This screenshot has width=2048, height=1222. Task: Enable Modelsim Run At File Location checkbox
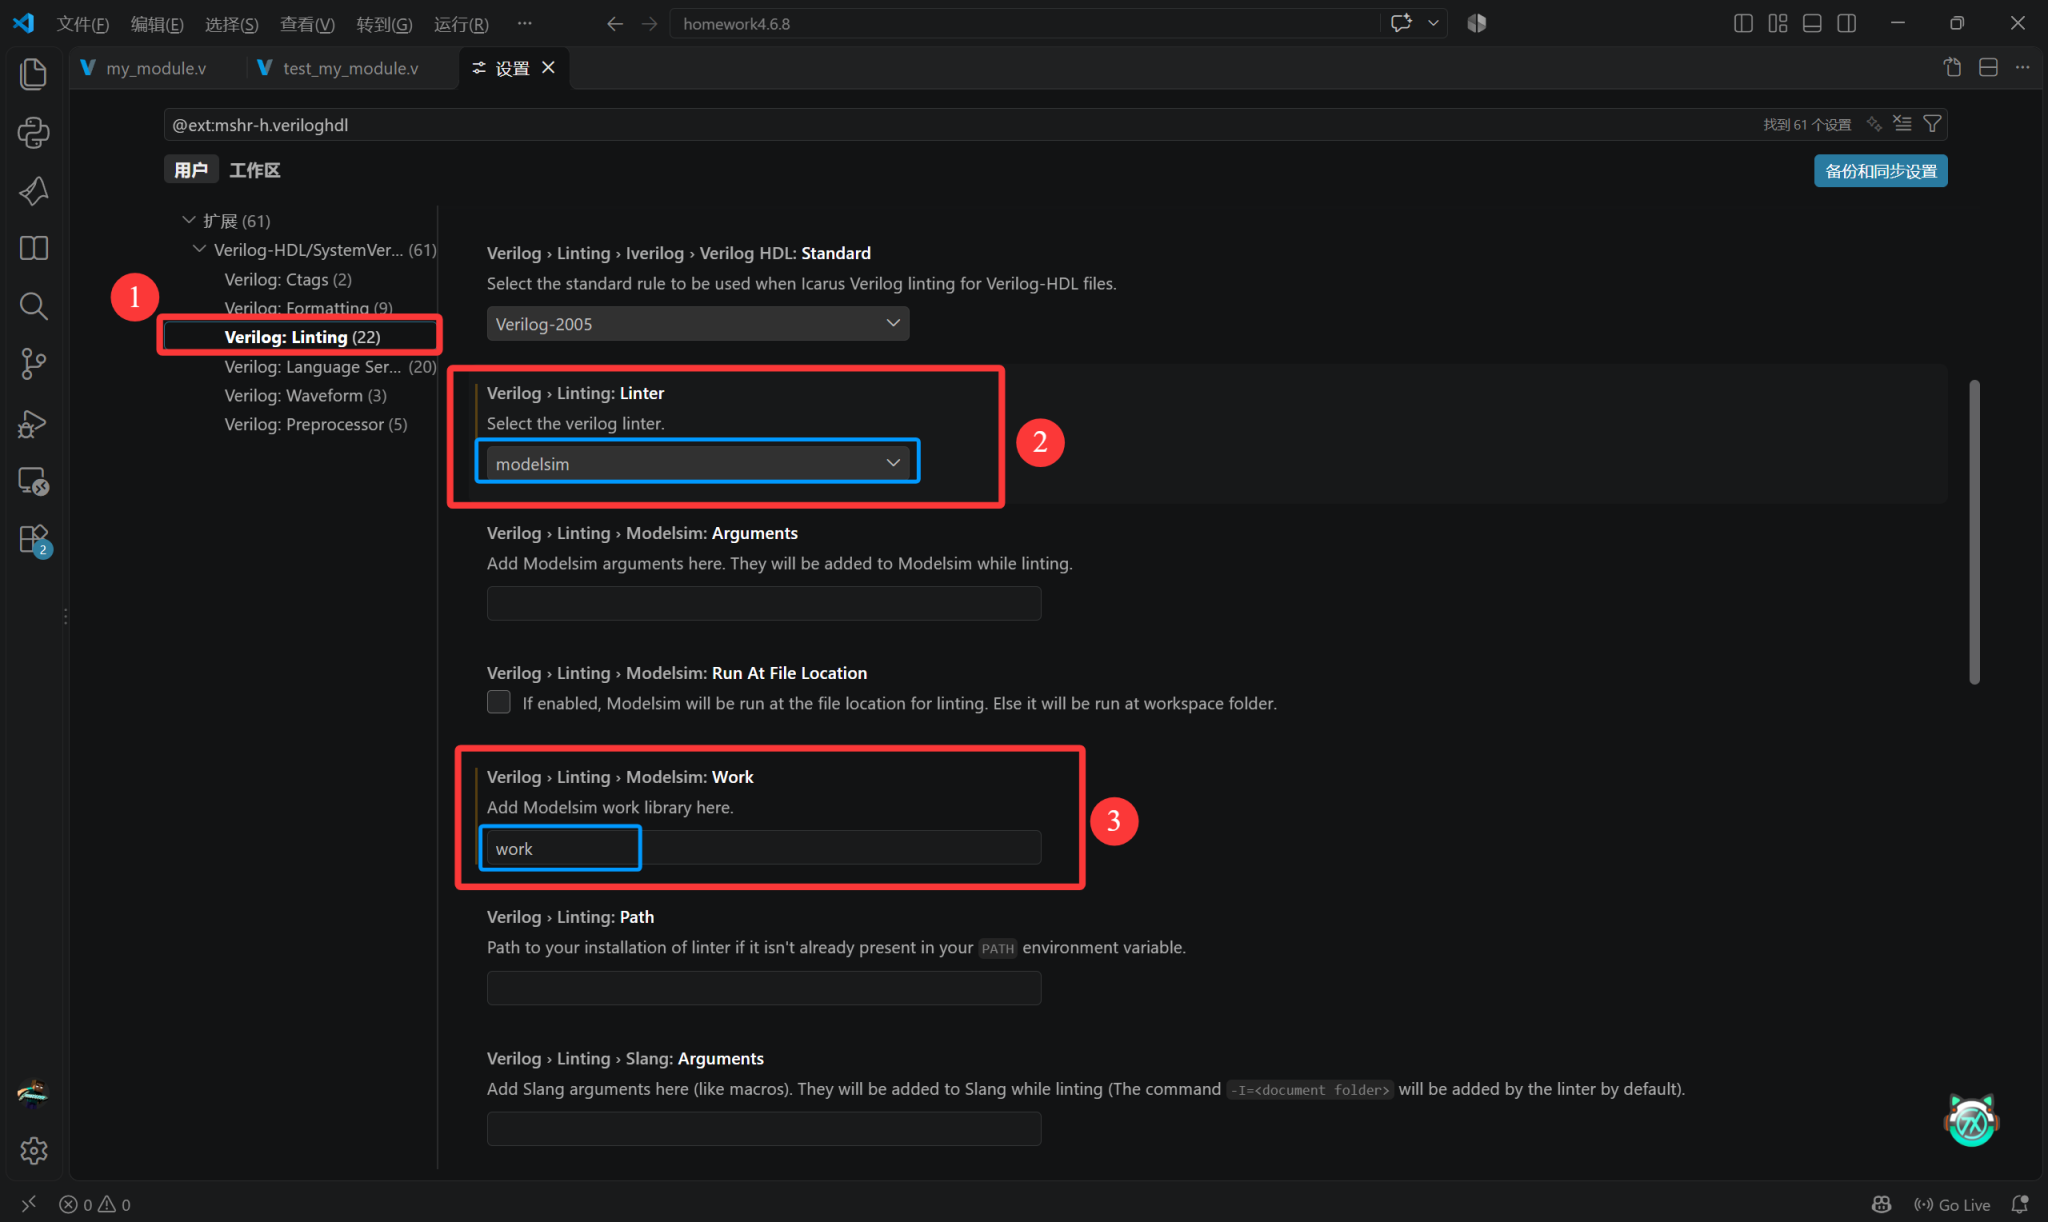pyautogui.click(x=498, y=702)
